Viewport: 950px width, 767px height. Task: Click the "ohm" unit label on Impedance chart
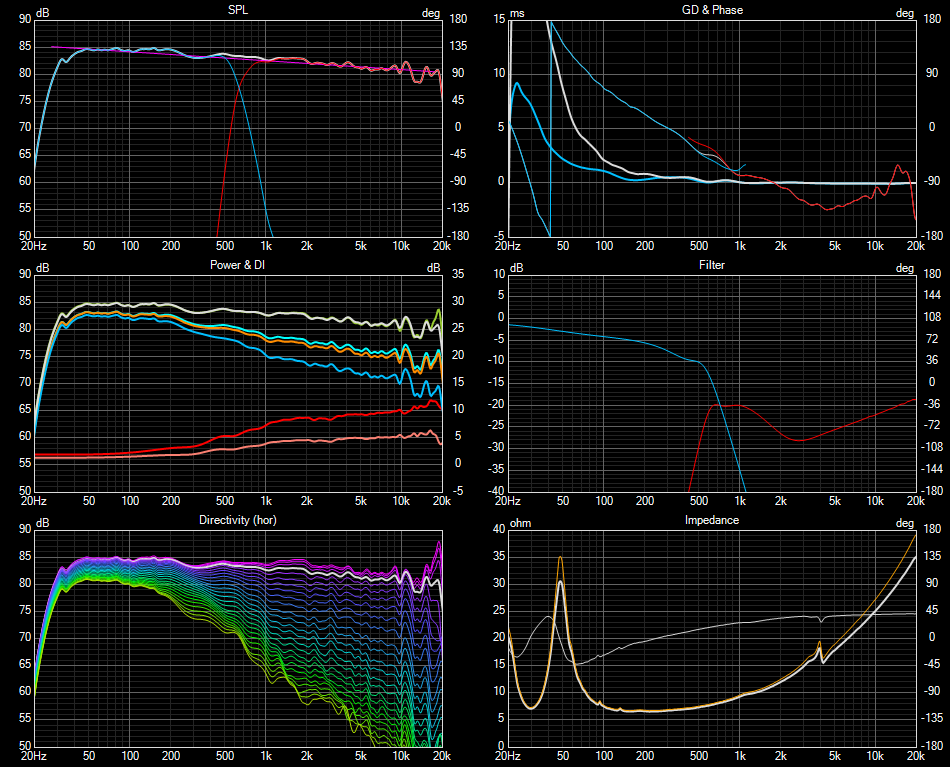520,523
